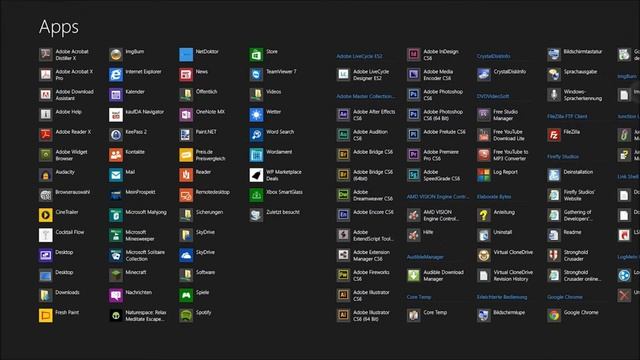
Task: Launch Audible Download Manager icon
Action: point(413,275)
